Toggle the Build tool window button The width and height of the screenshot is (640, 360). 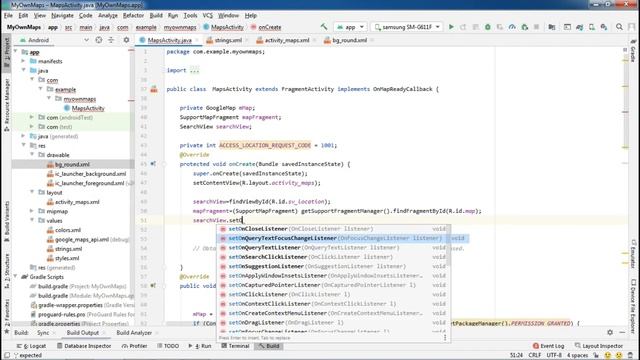269,346
